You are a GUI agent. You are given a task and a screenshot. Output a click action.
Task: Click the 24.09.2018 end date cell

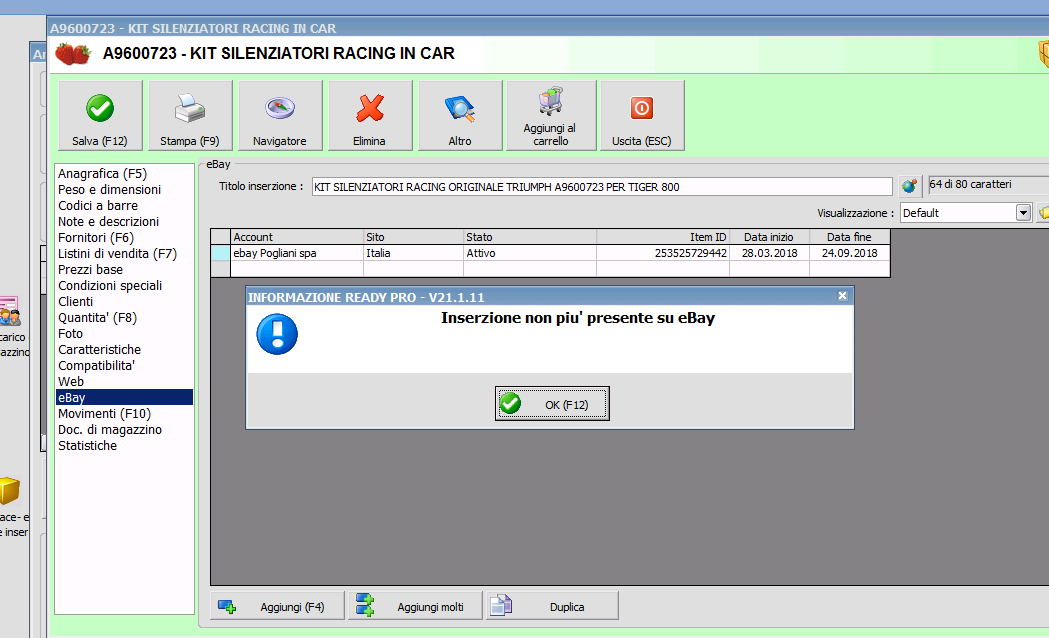pyautogui.click(x=850, y=253)
